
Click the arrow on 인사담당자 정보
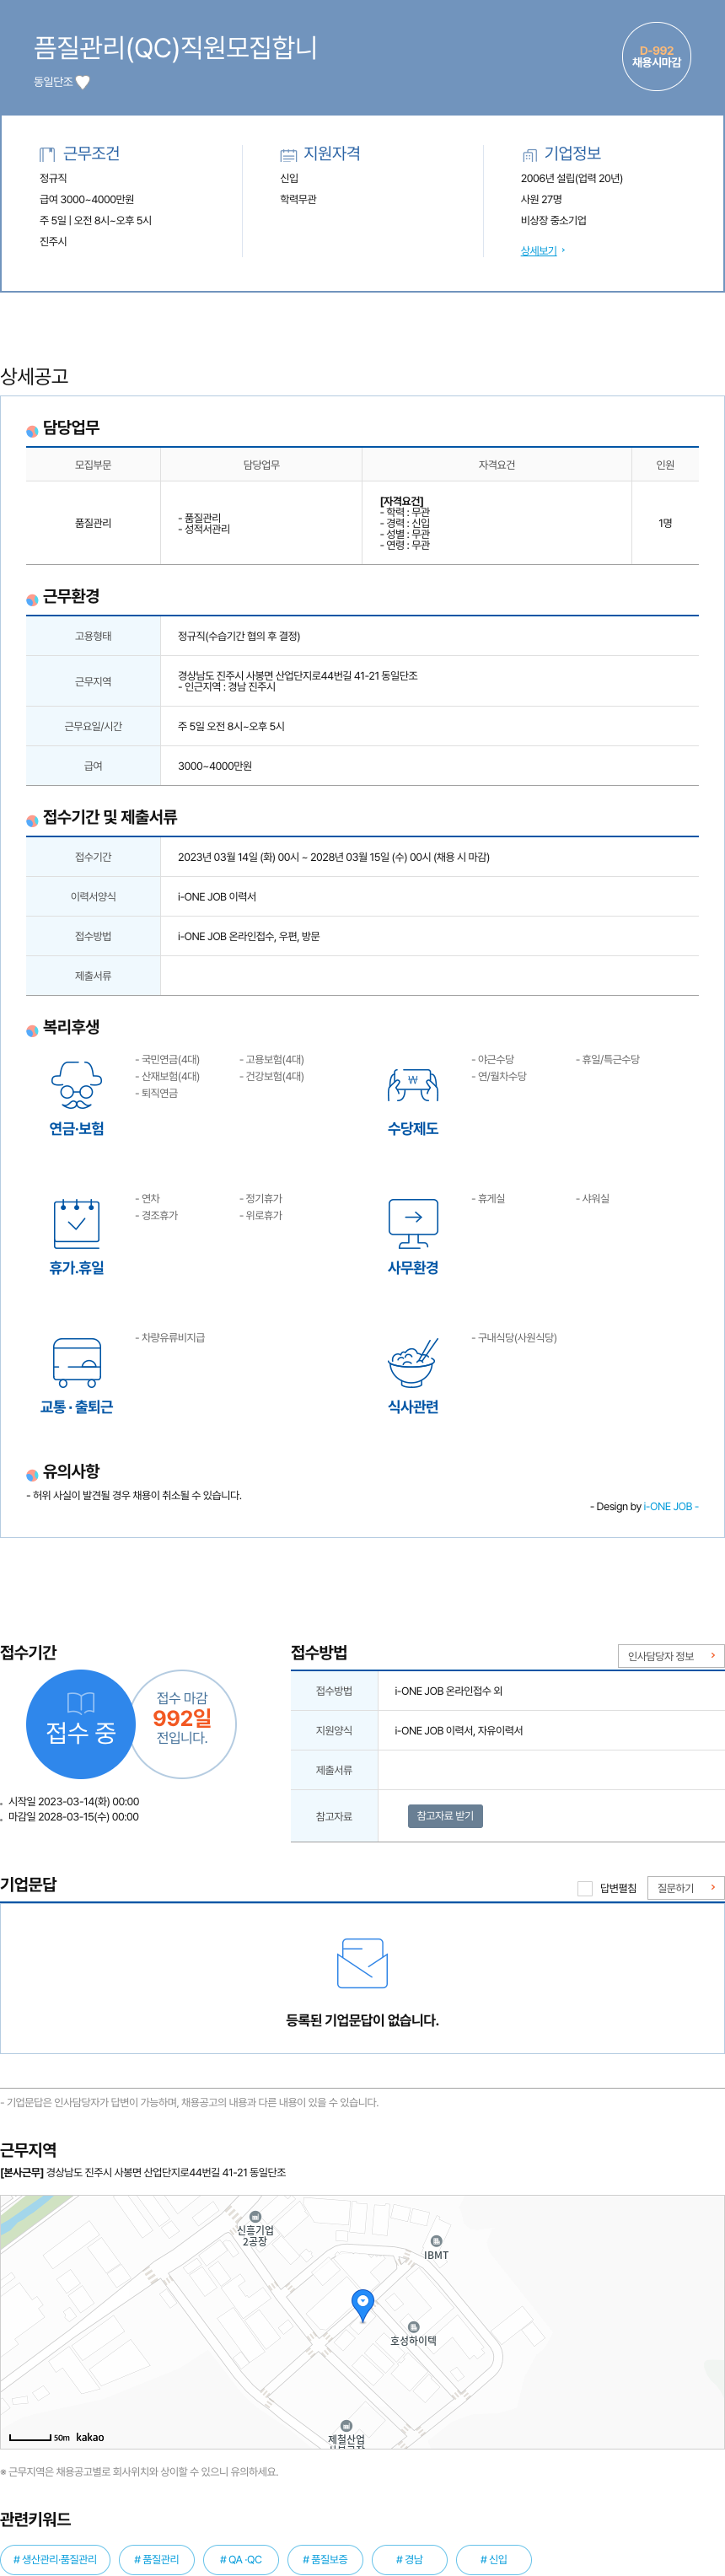712,1656
